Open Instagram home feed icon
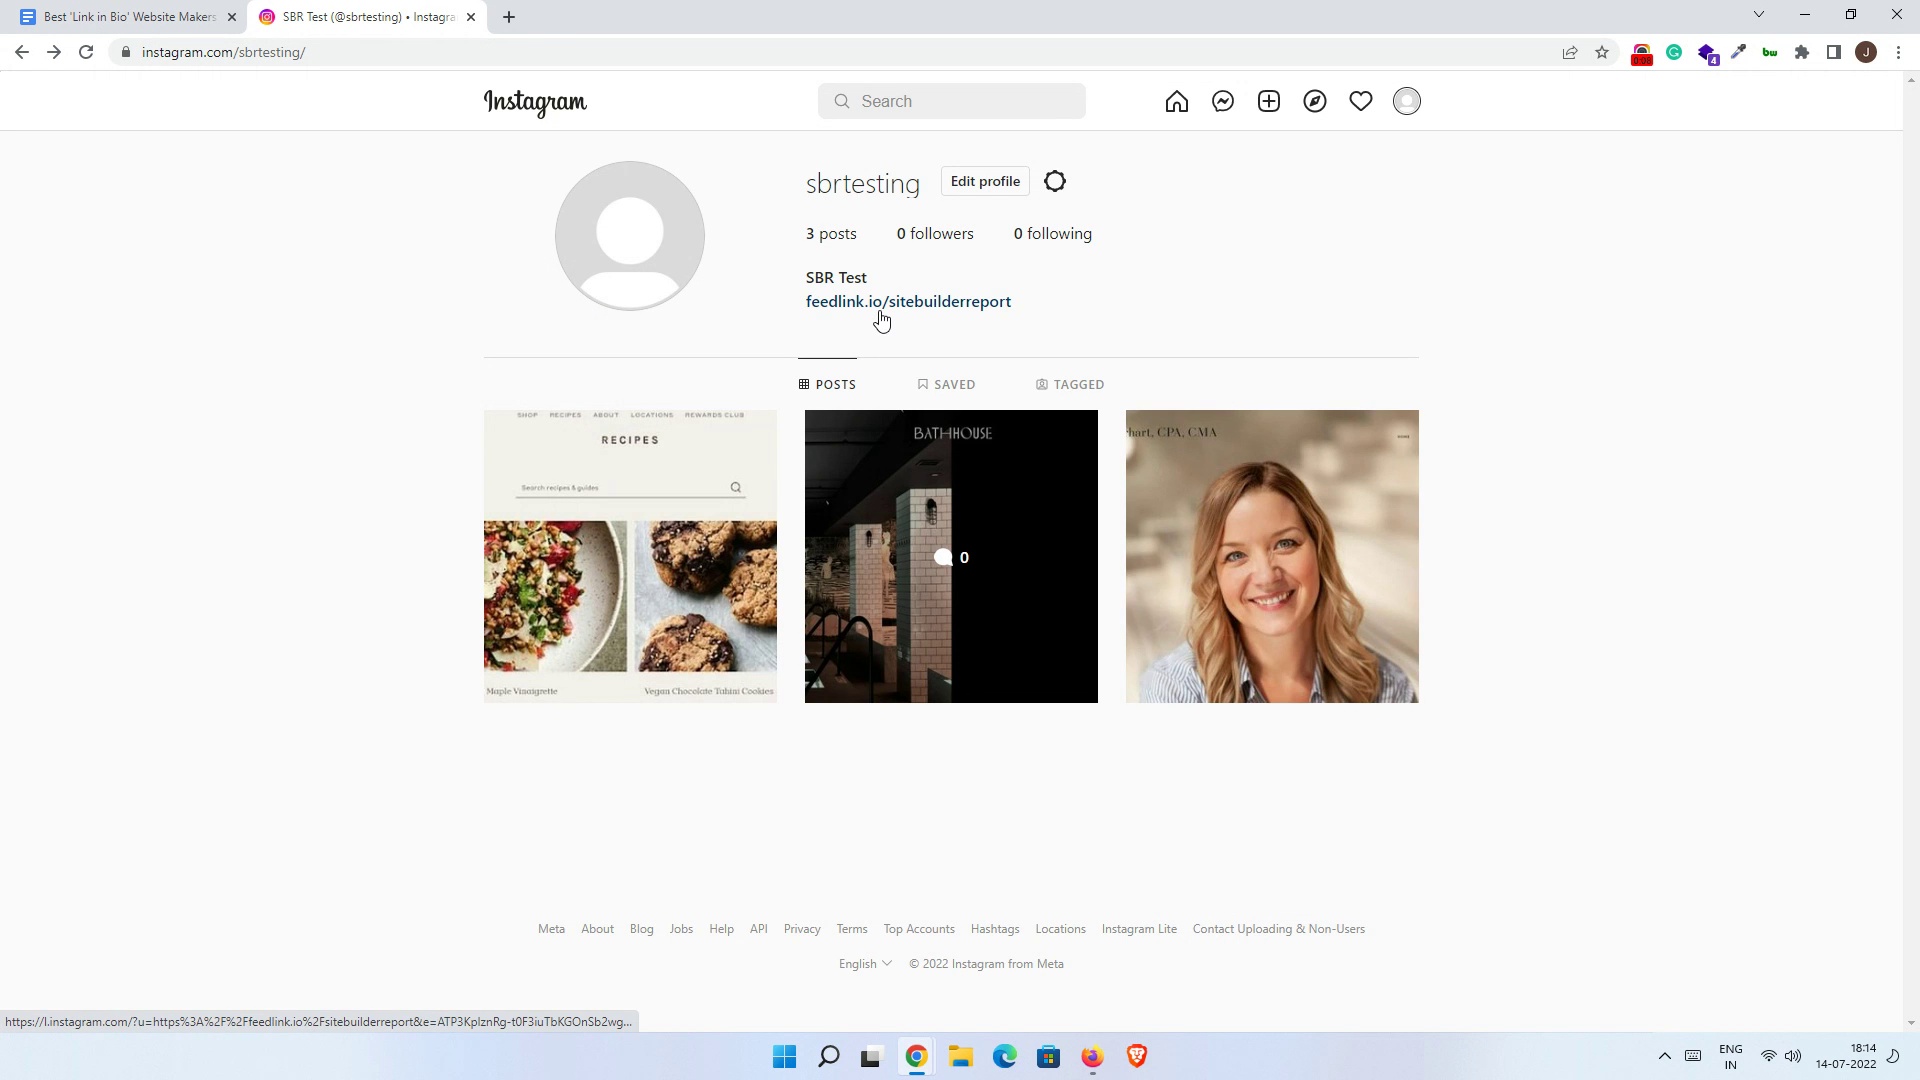Screen dimensions: 1920x1080 (1176, 101)
